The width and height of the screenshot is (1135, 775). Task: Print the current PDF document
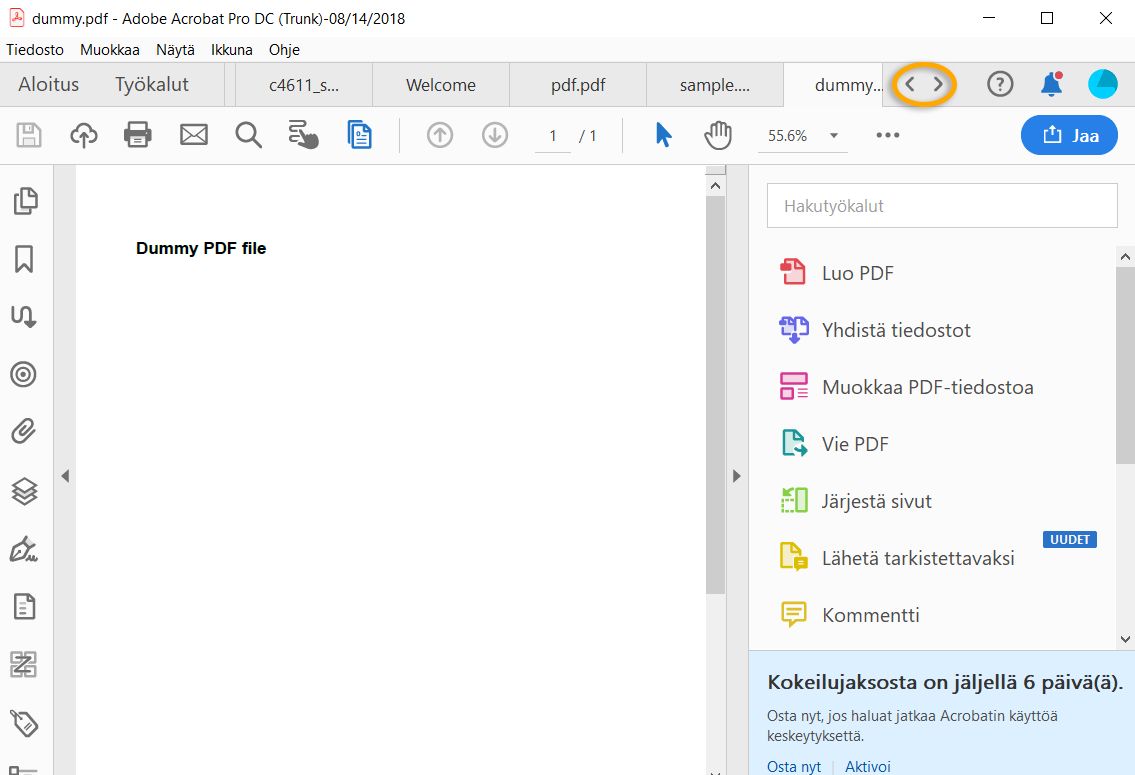pos(139,134)
